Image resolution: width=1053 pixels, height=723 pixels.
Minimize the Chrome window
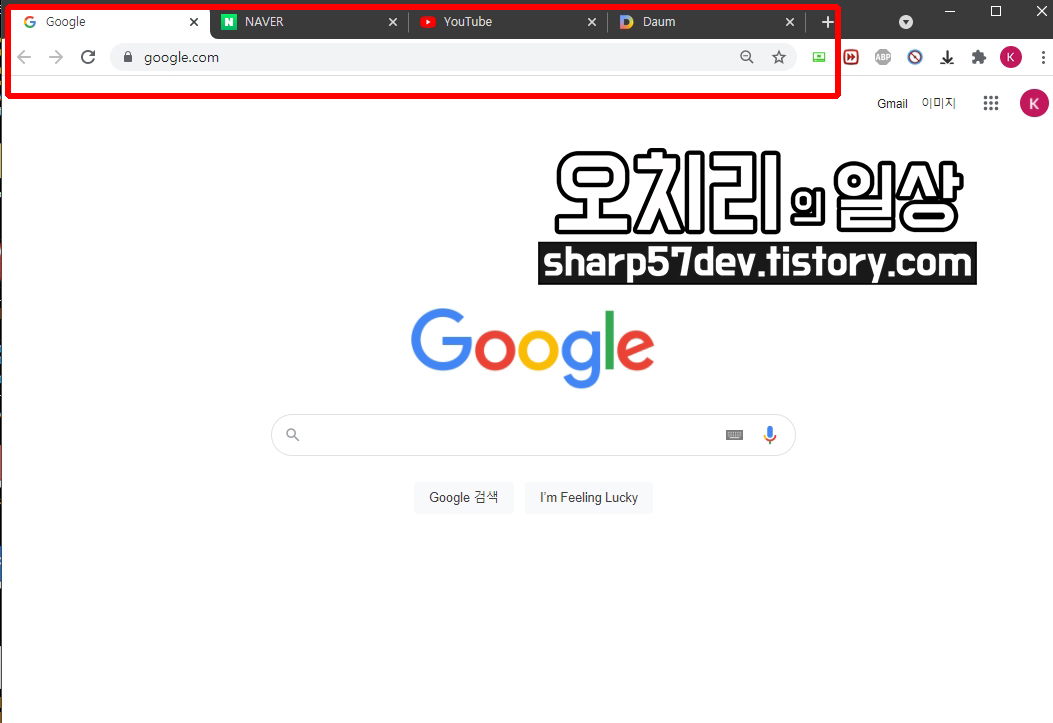pos(950,11)
